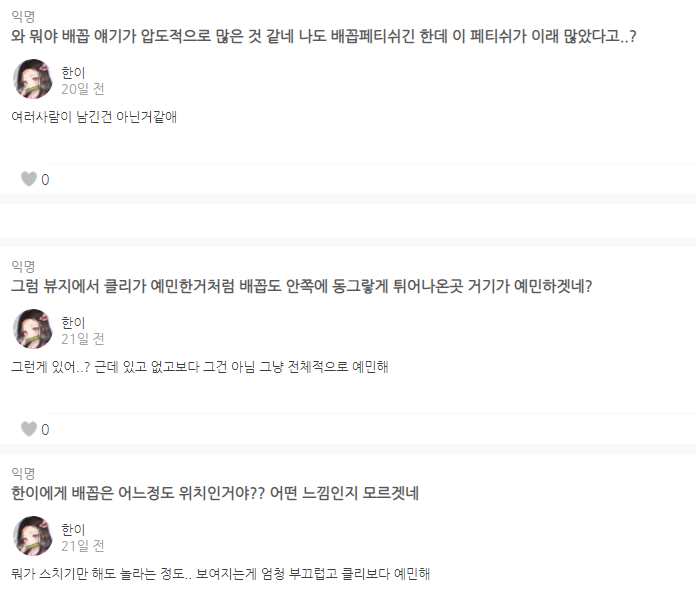Open 한이's avatar beside '20일 전' timestamp
The width and height of the screenshot is (696, 602).
click(33, 79)
